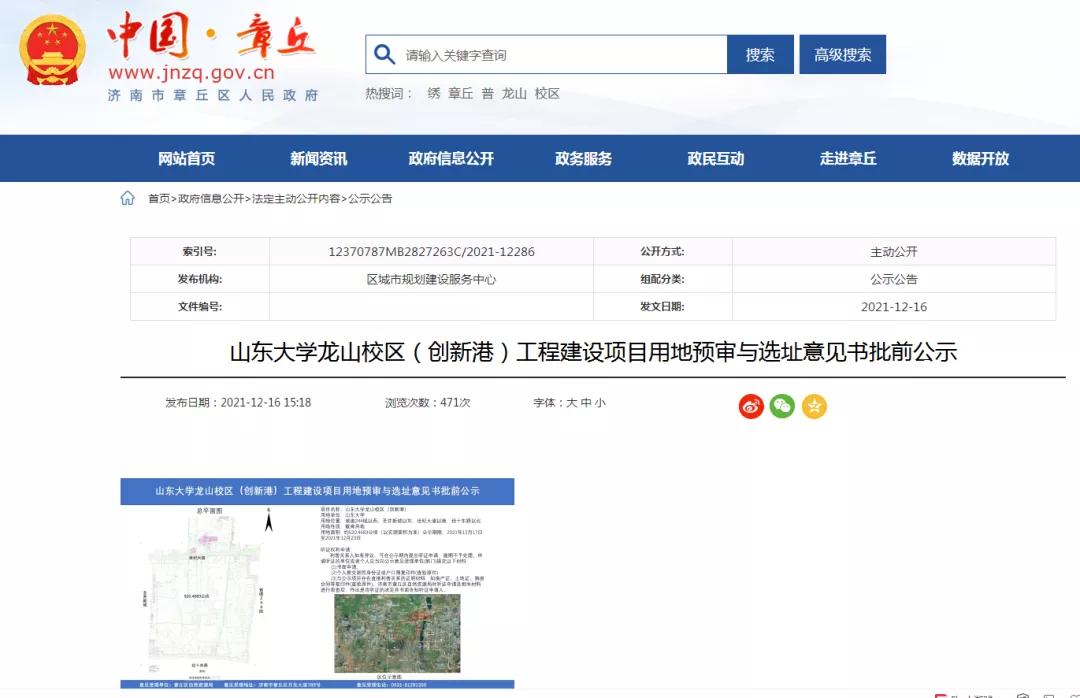The width and height of the screenshot is (1080, 698).
Task: Click the magnifier icon in the search bar
Action: click(382, 54)
